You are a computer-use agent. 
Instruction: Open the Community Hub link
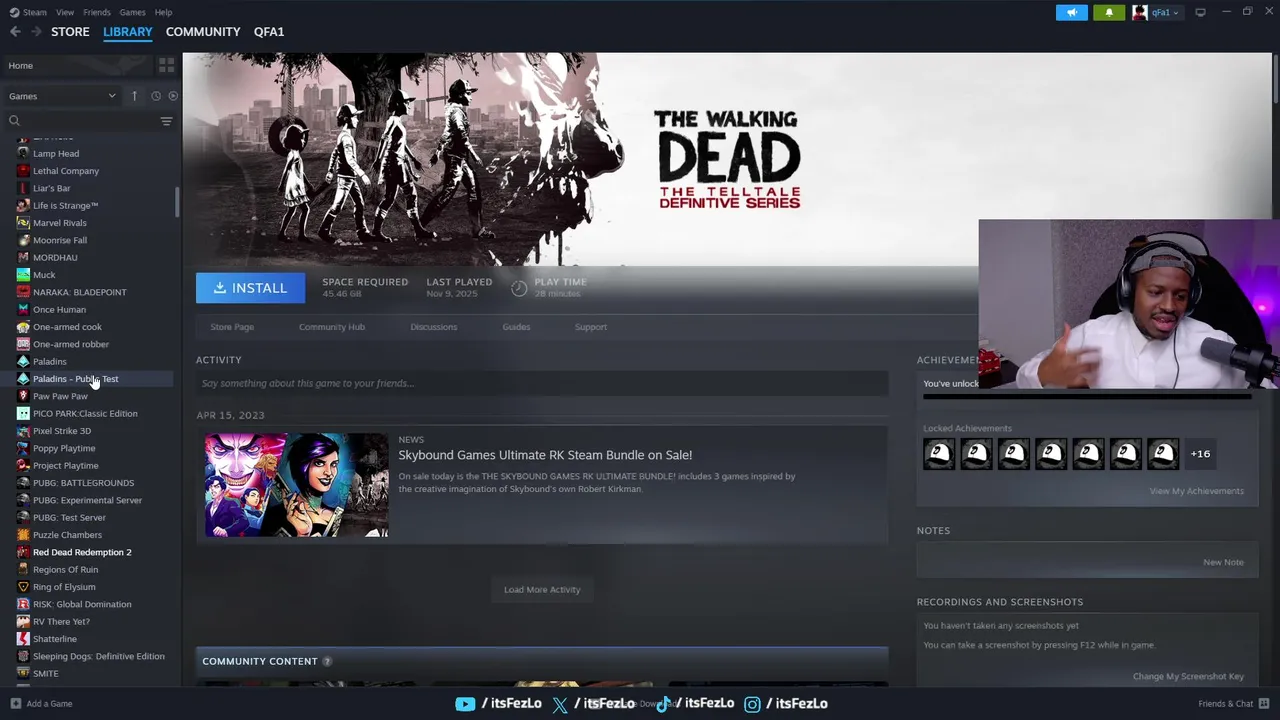coord(332,327)
